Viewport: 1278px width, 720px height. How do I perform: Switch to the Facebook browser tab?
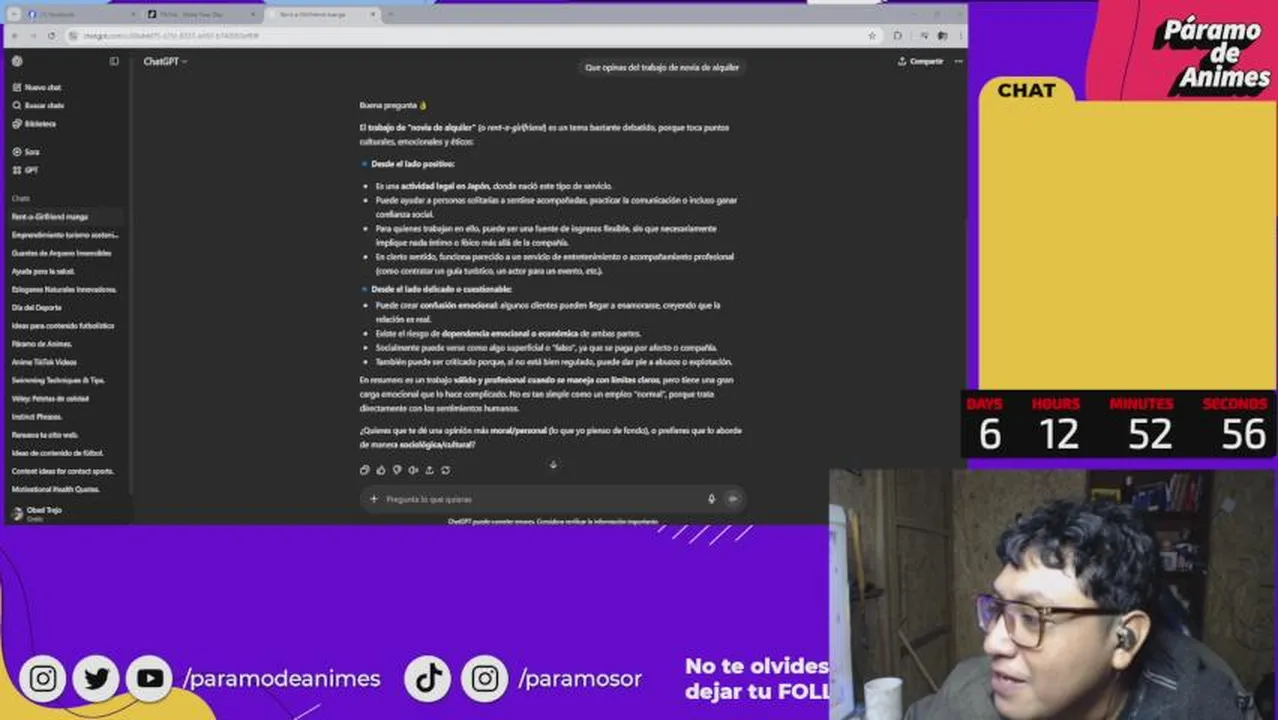click(x=80, y=14)
